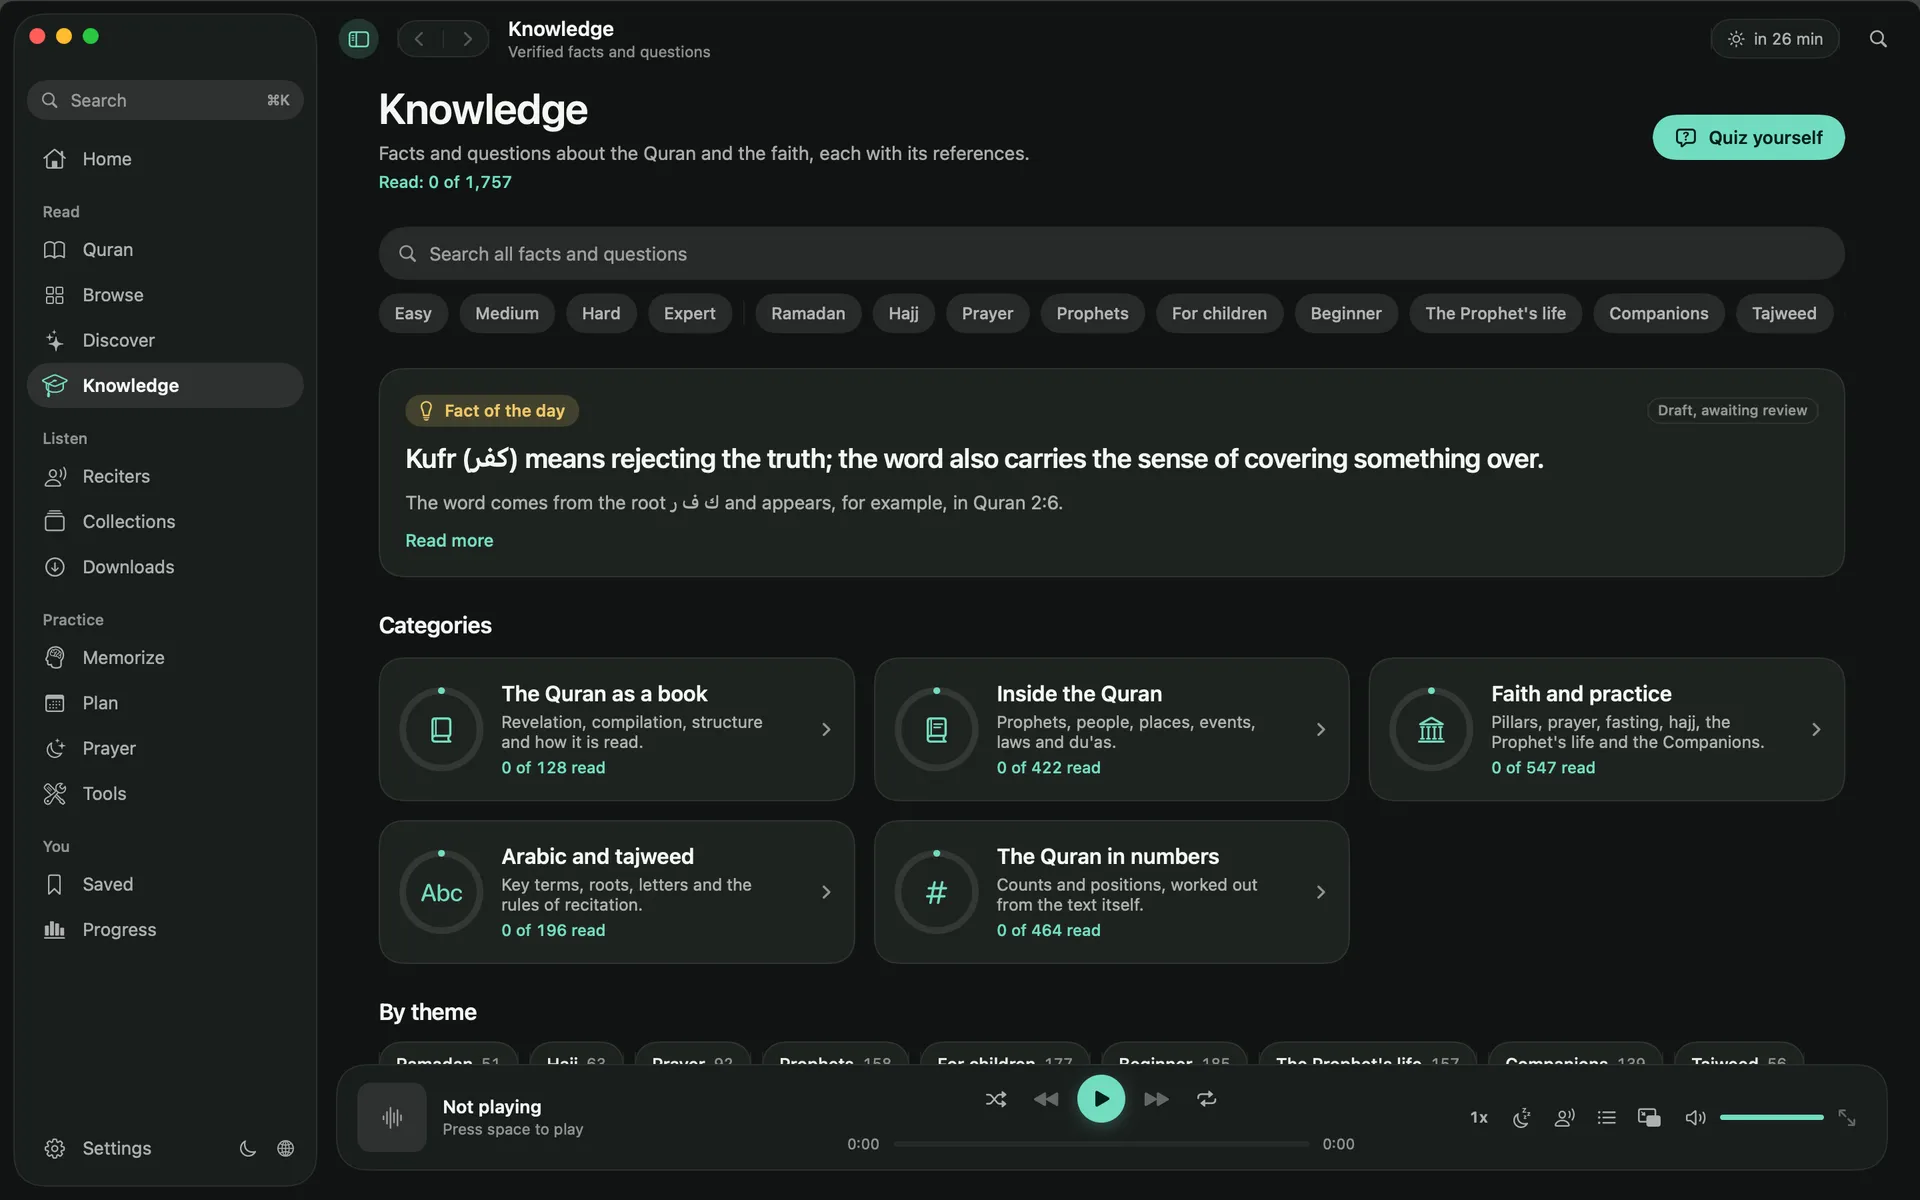1920x1200 pixels.
Task: Filter facts by Hard difficulty
Action: coord(601,313)
